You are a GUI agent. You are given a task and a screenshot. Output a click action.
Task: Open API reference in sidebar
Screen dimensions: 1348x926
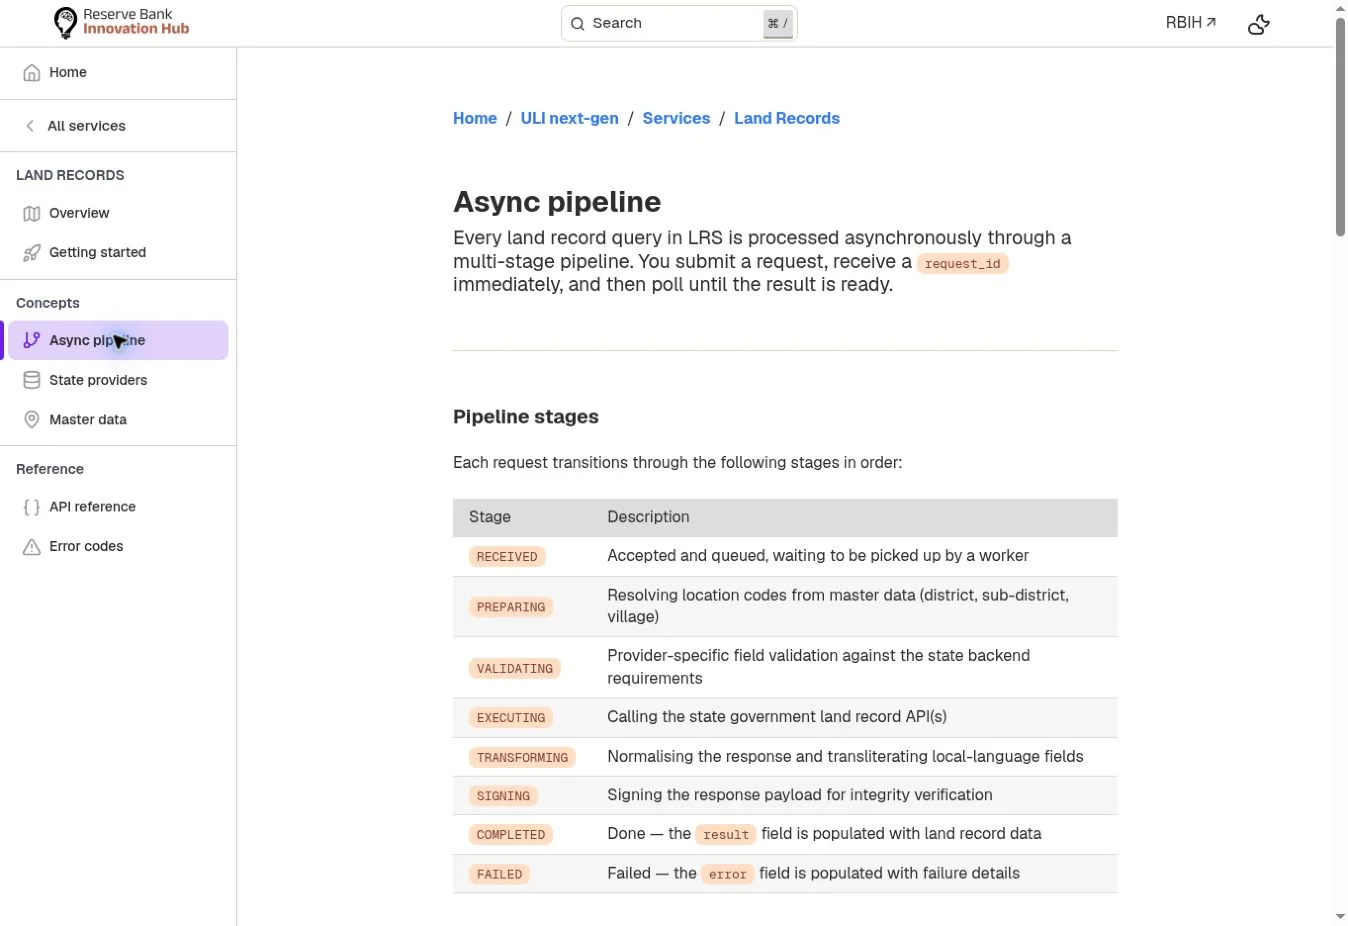(118, 507)
